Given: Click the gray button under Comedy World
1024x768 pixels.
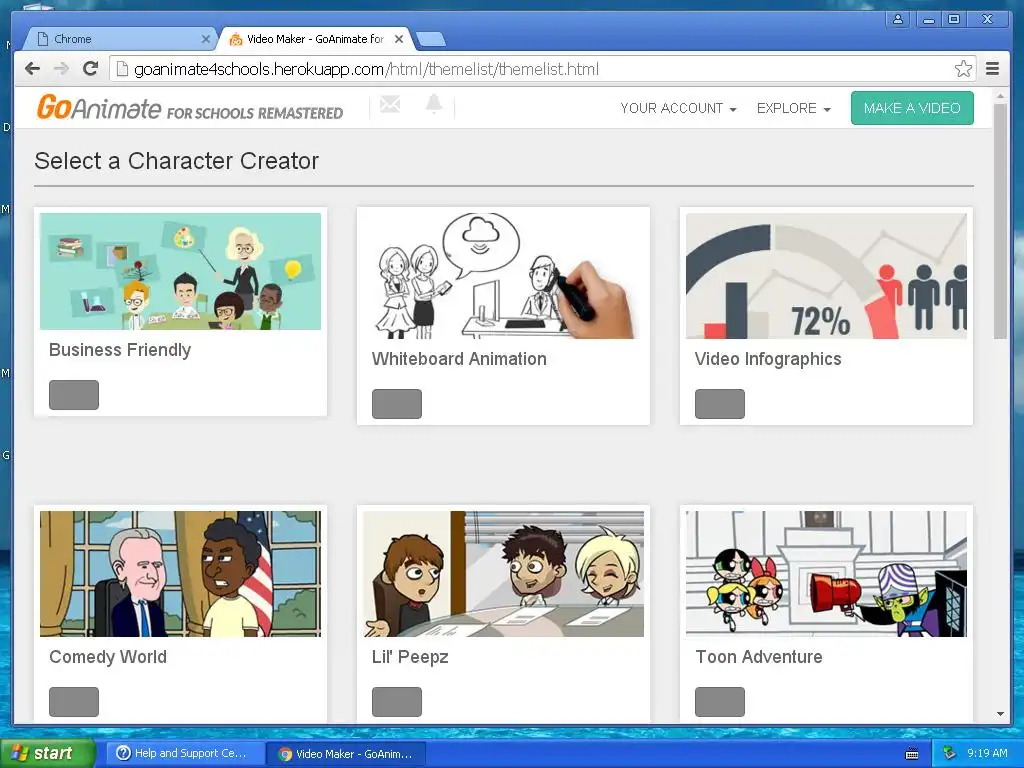Looking at the screenshot, I should (x=74, y=702).
